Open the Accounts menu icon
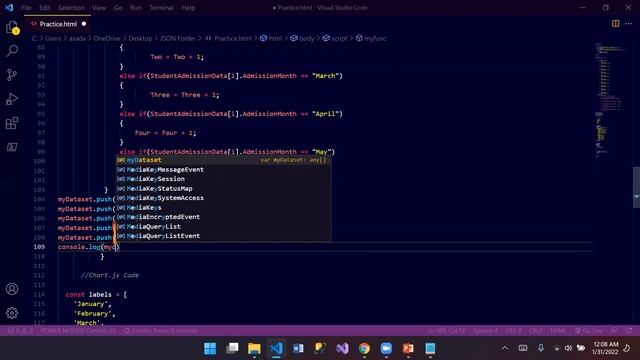The height and width of the screenshot is (360, 640). tap(12, 289)
